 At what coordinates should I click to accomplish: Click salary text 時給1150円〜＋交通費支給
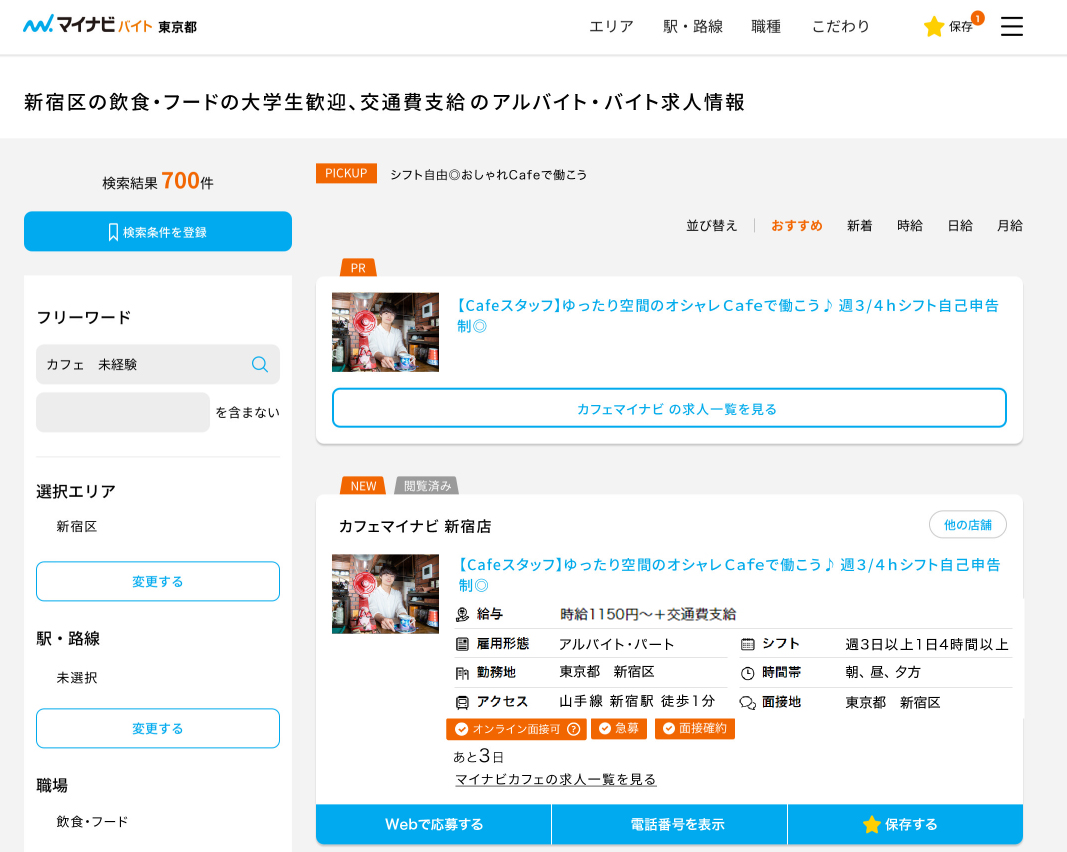[648, 614]
